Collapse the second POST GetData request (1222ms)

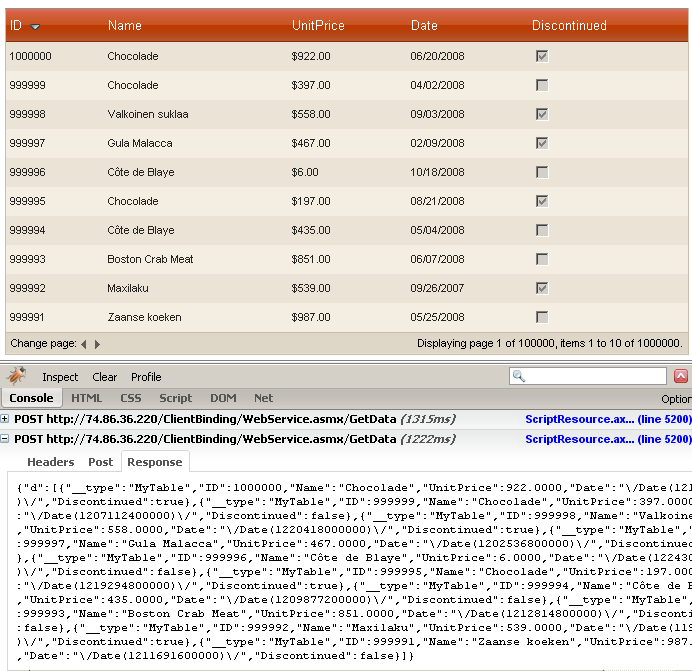click(x=5, y=439)
